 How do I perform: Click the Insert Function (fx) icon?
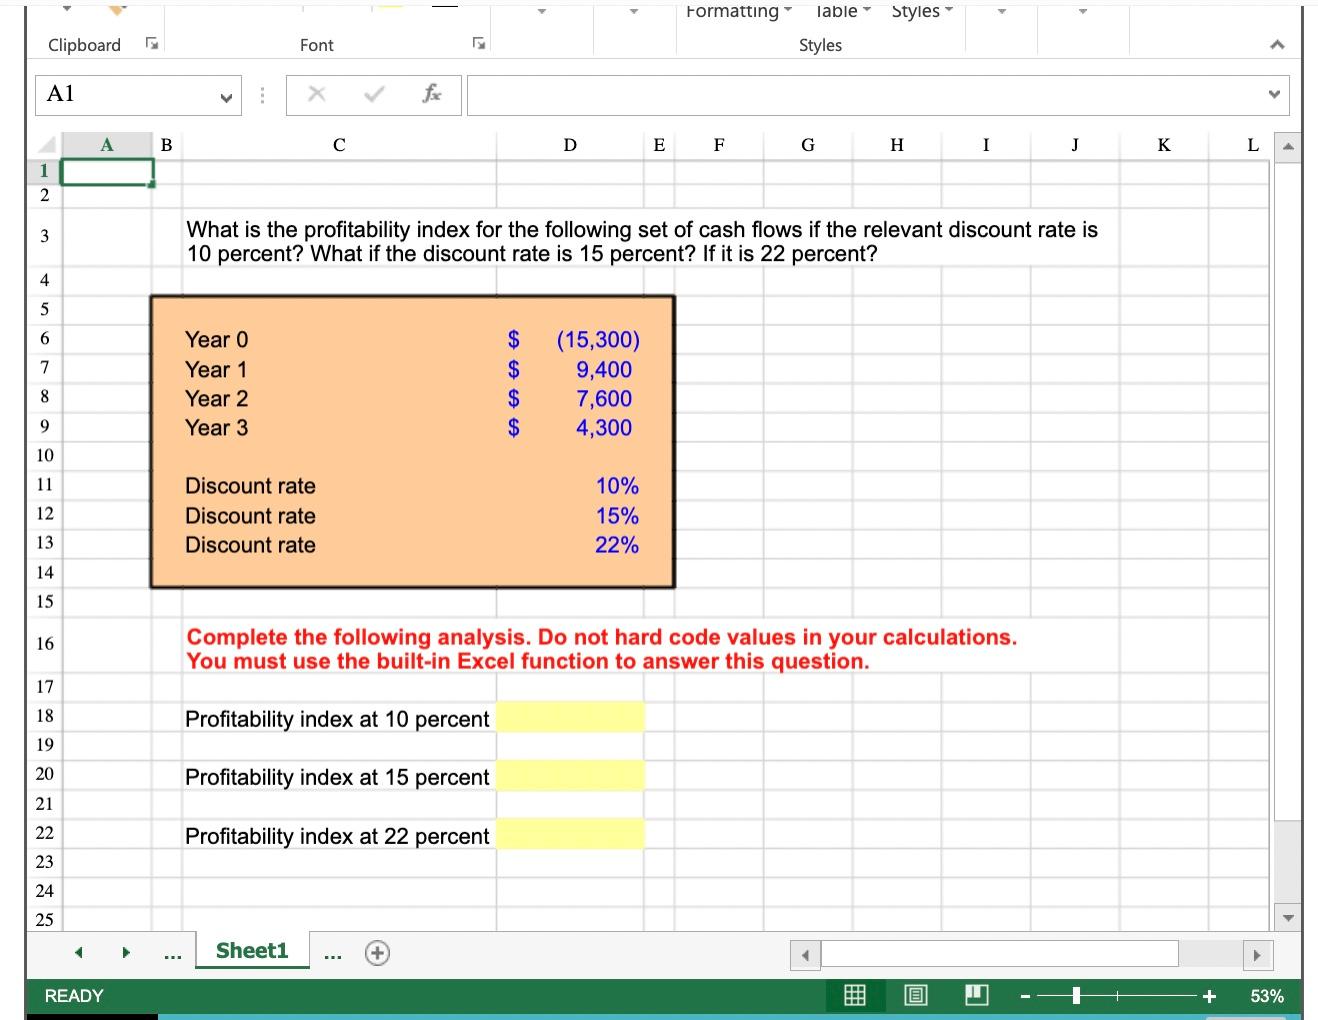(x=432, y=94)
